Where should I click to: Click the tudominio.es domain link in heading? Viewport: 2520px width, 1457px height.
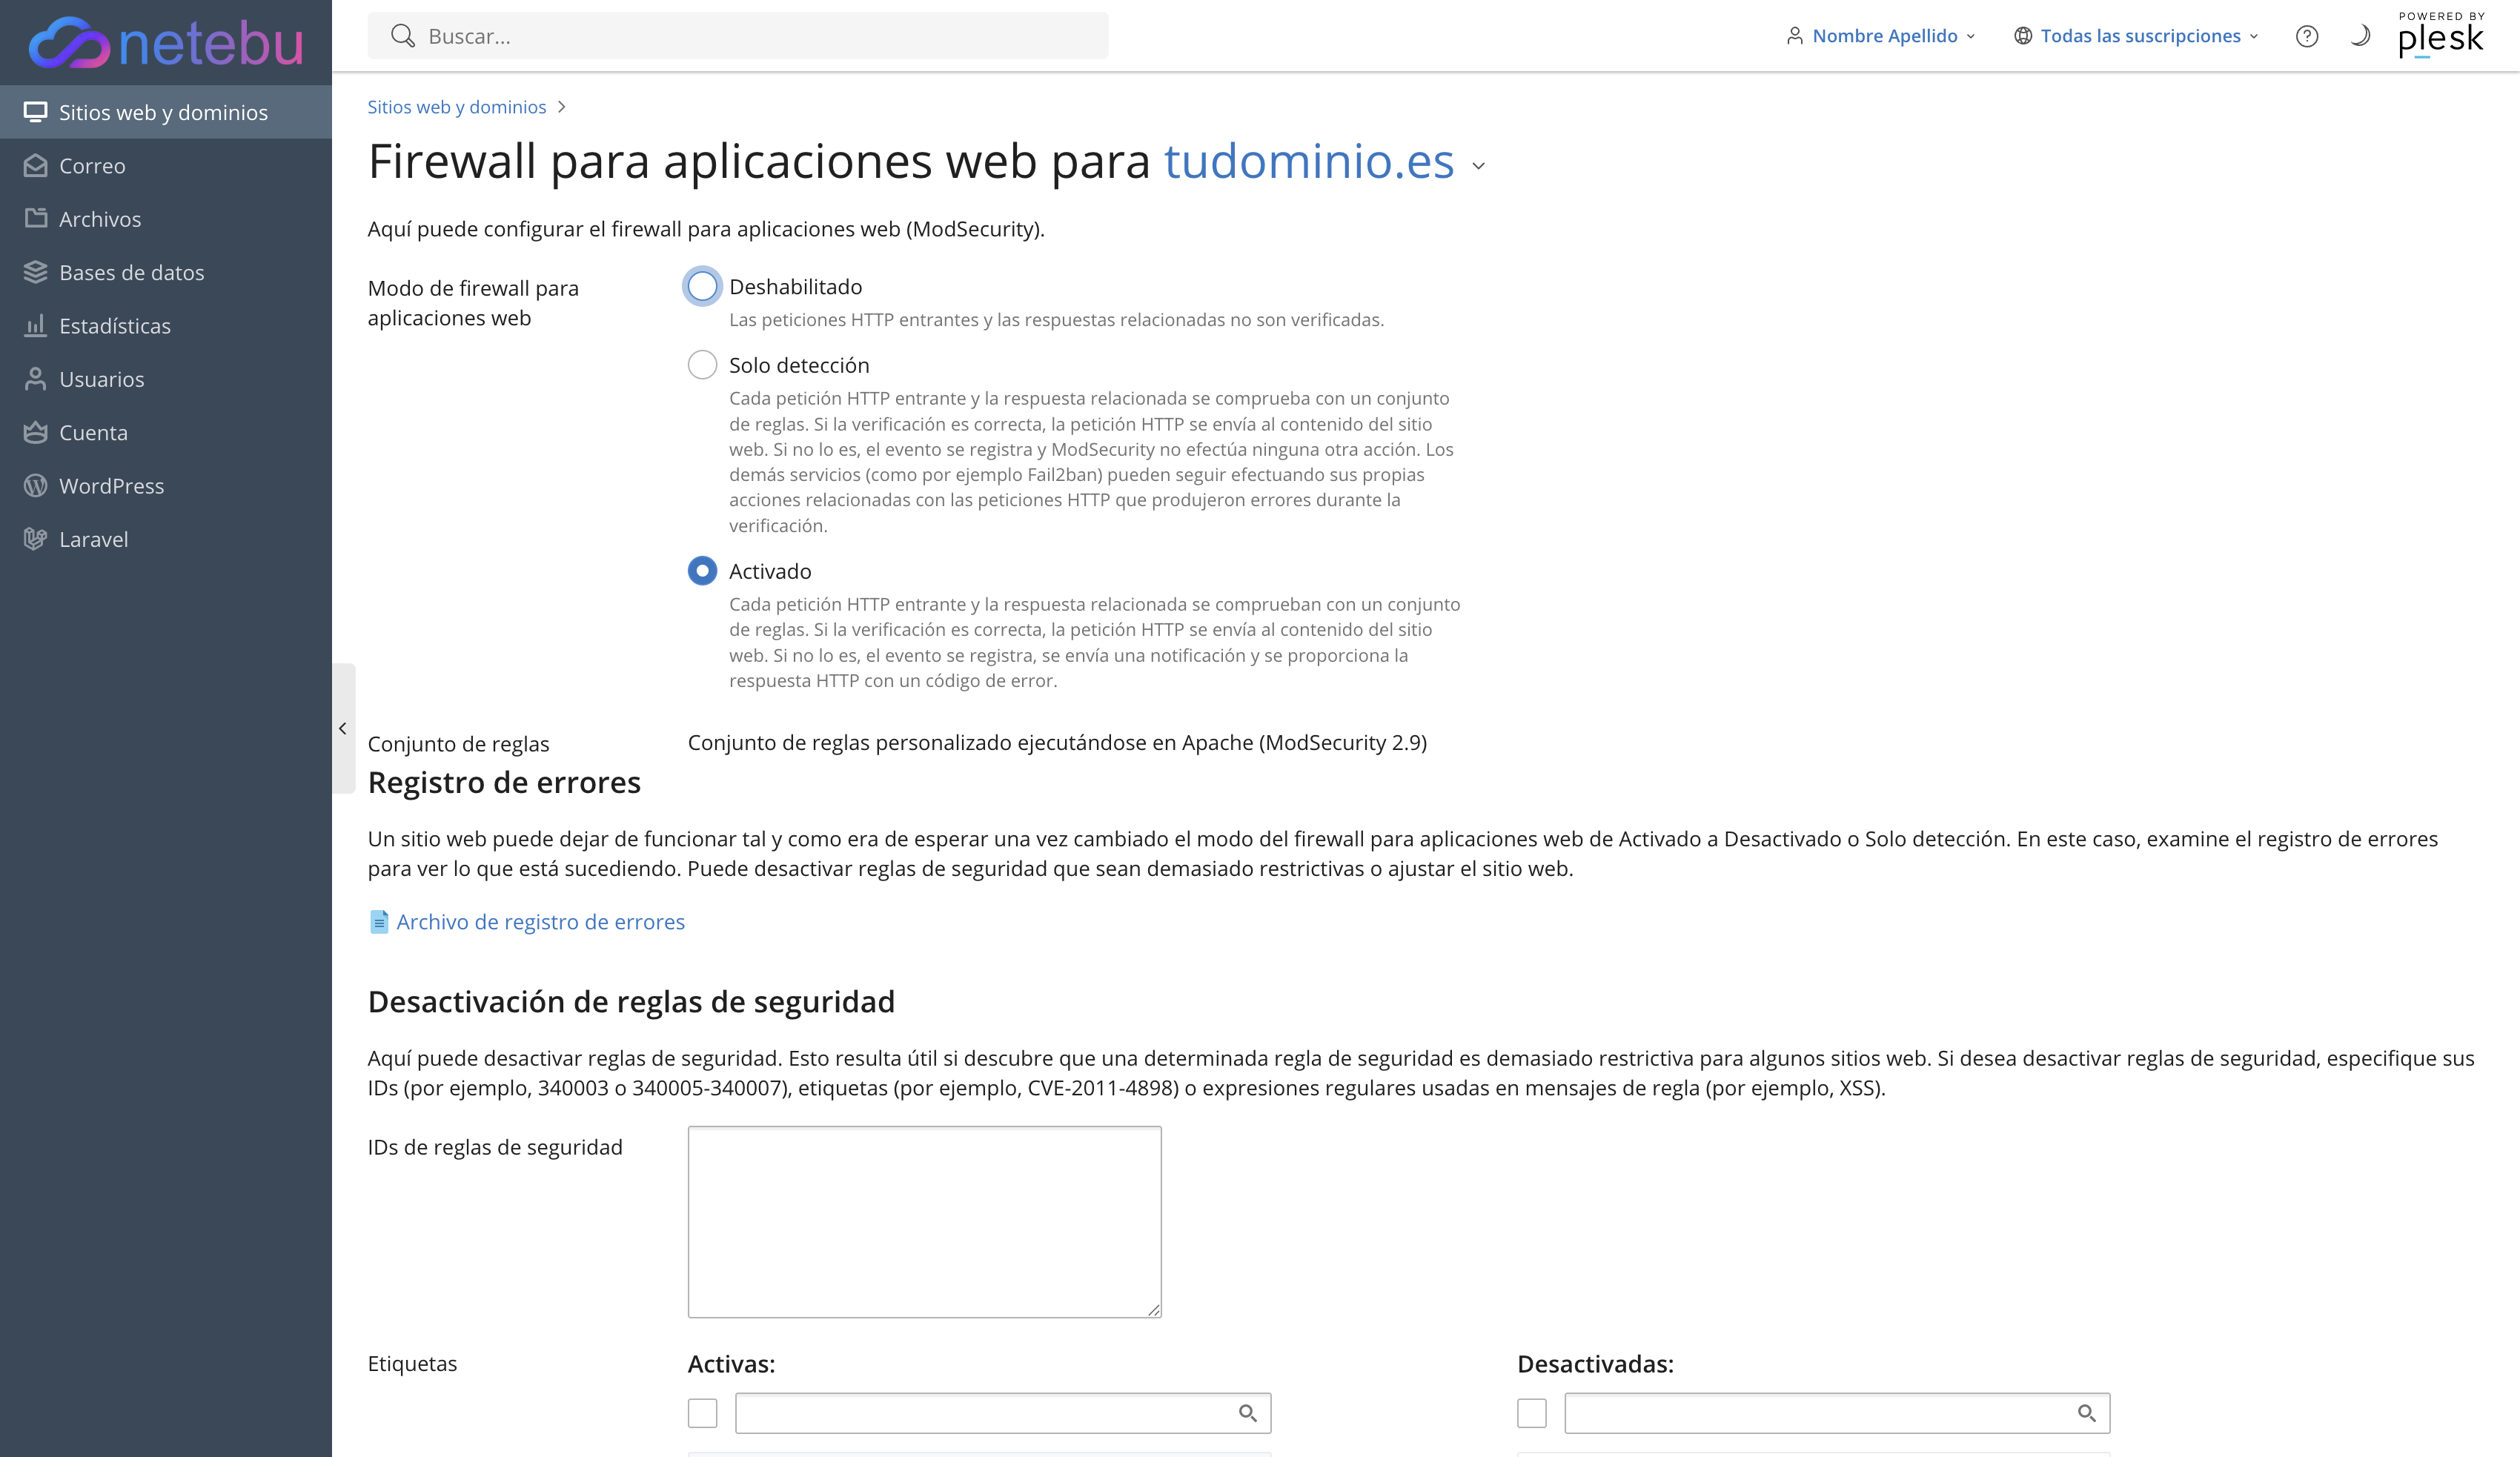[x=1309, y=161]
